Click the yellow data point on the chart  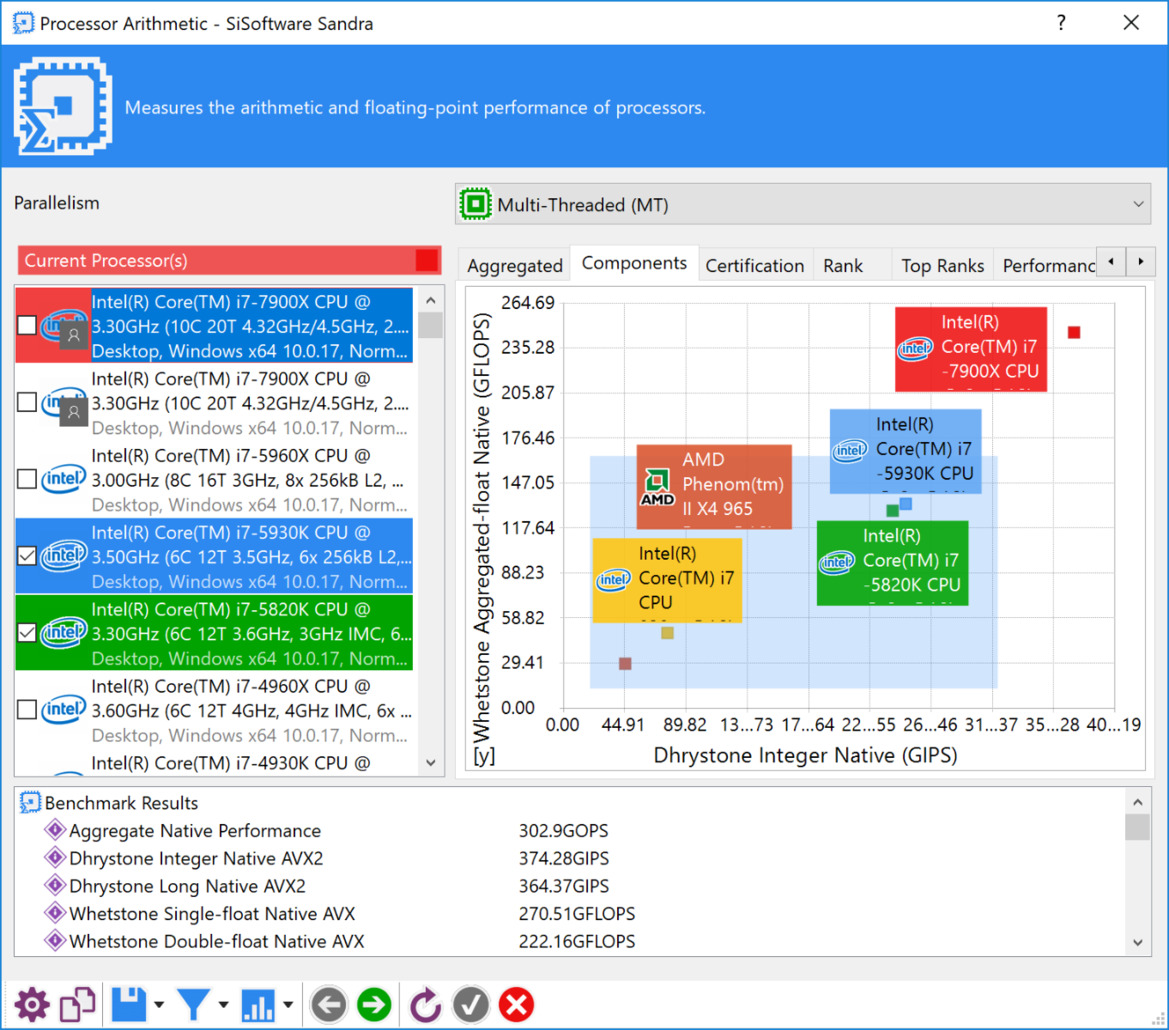coord(667,633)
